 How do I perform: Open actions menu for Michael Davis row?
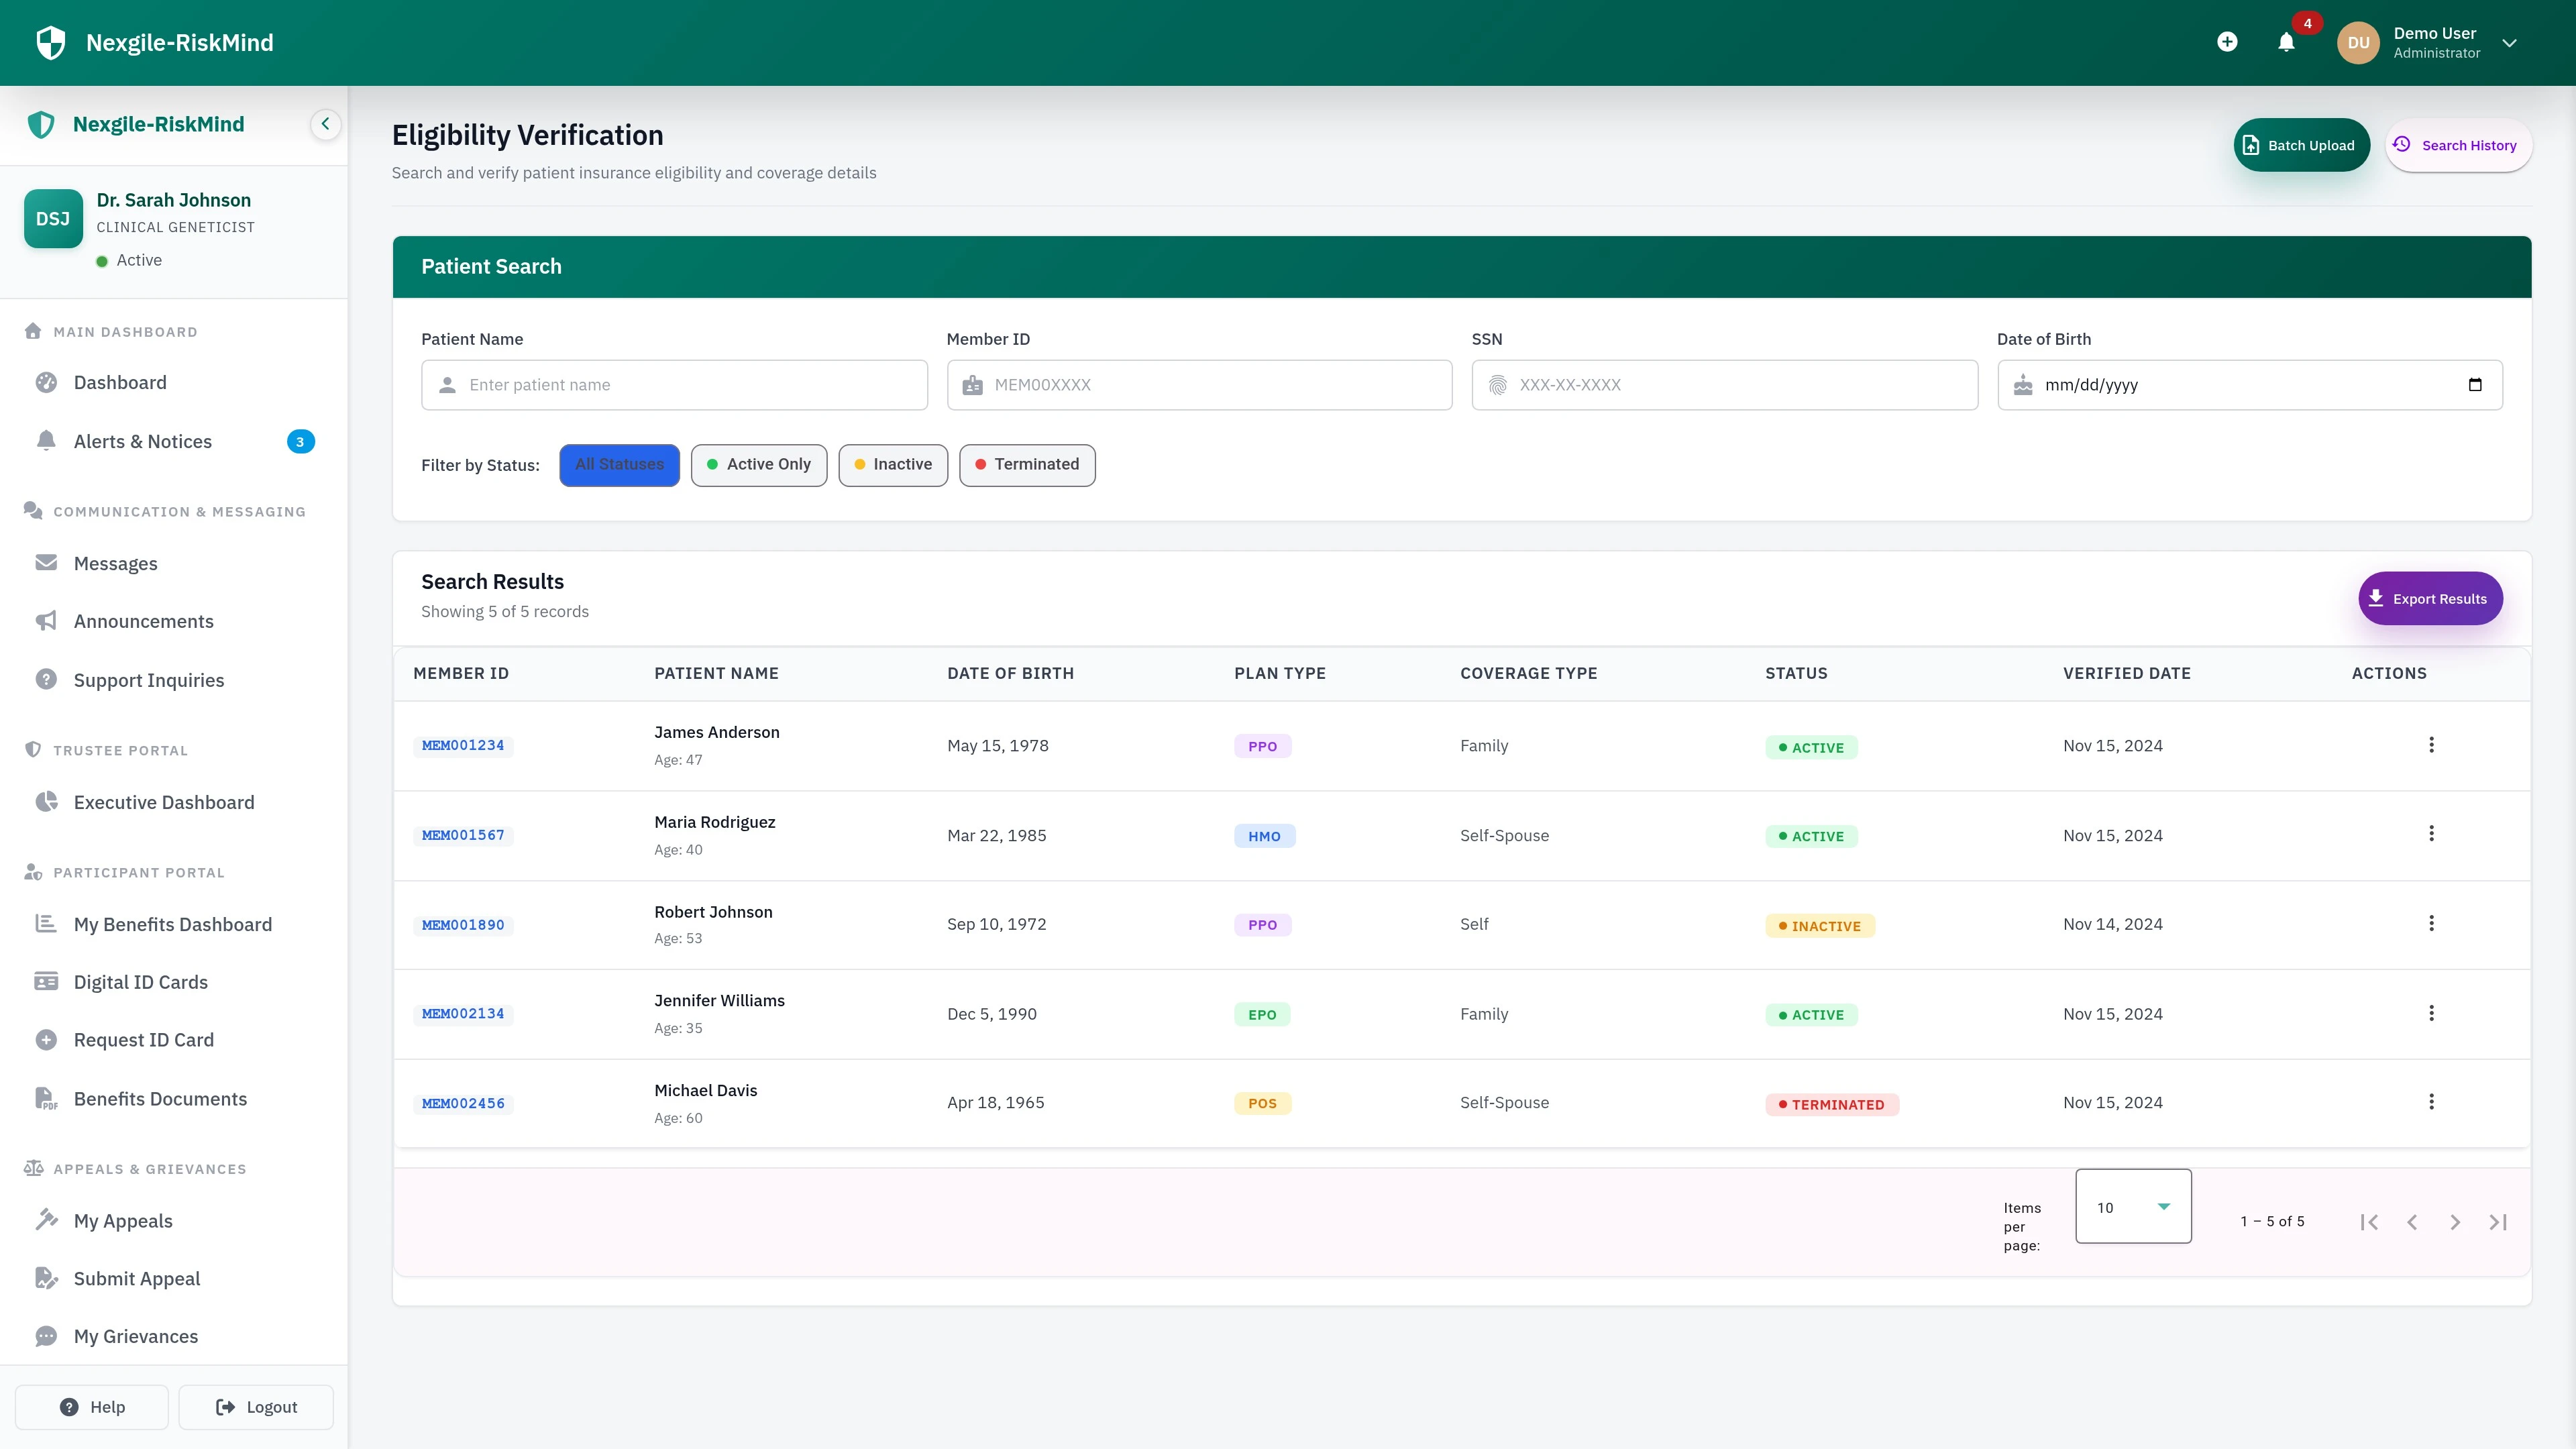coord(2431,1102)
